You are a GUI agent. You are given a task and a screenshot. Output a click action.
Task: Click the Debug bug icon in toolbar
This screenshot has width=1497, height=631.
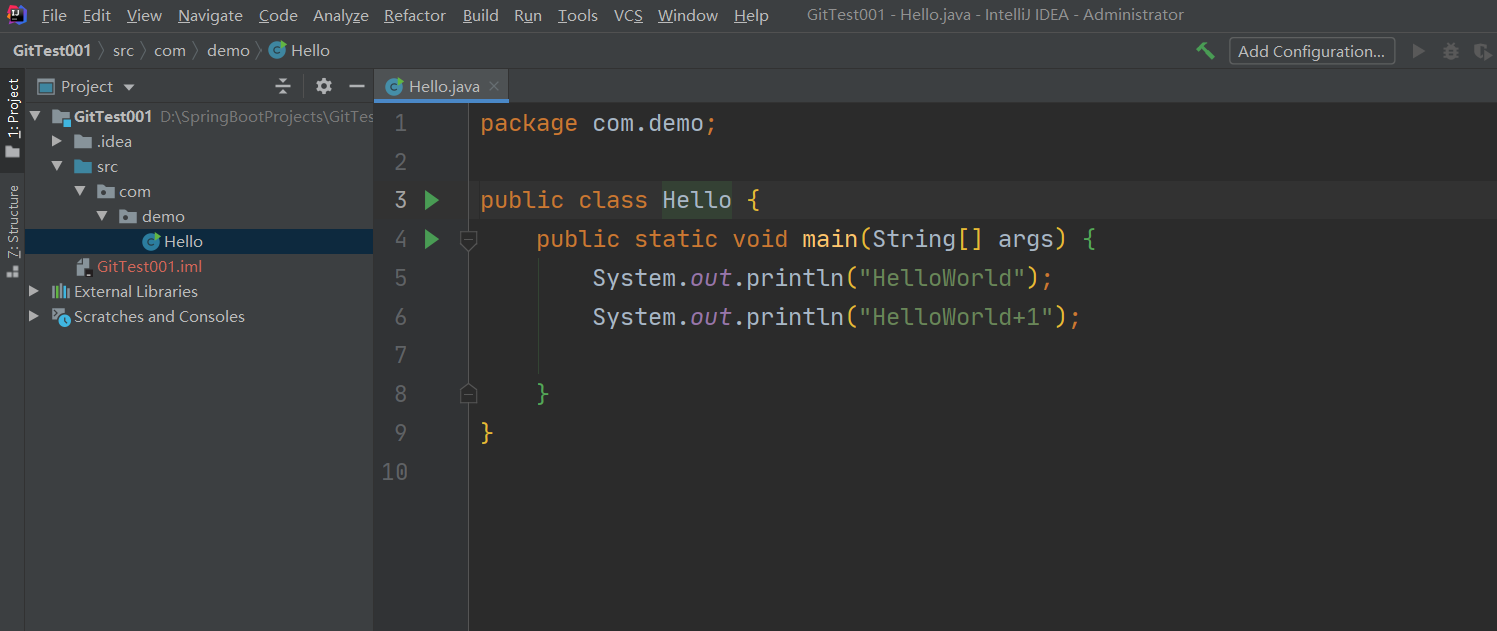coord(1451,51)
